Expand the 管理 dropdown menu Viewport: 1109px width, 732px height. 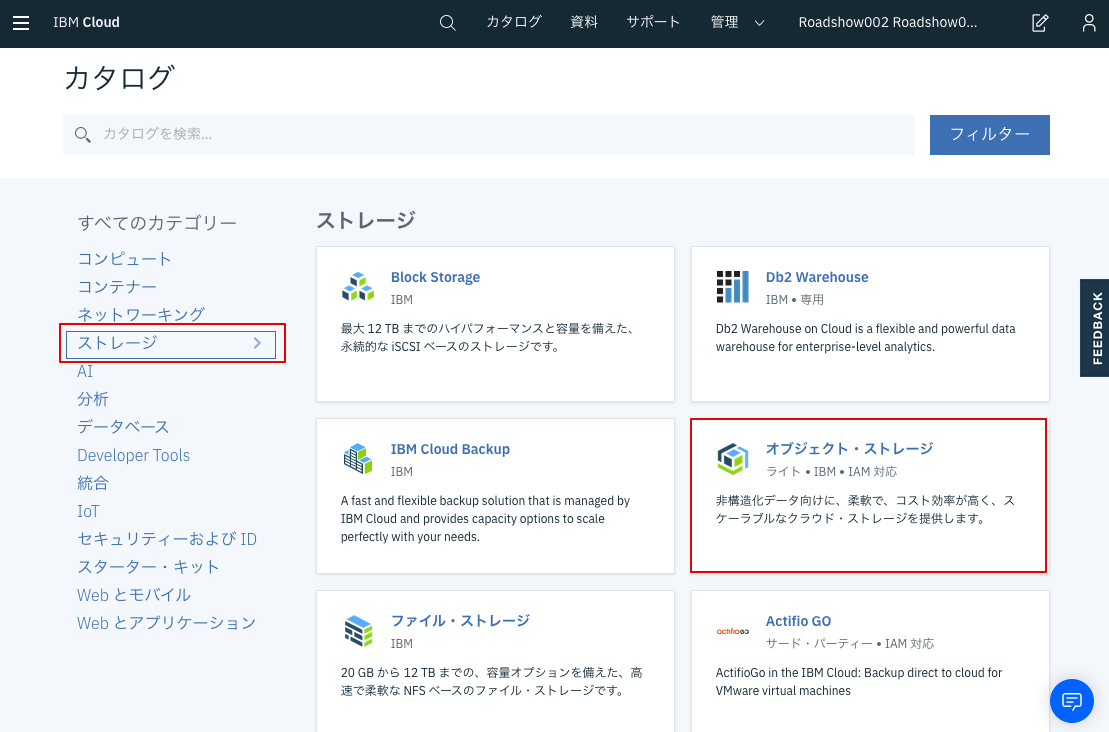[737, 23]
